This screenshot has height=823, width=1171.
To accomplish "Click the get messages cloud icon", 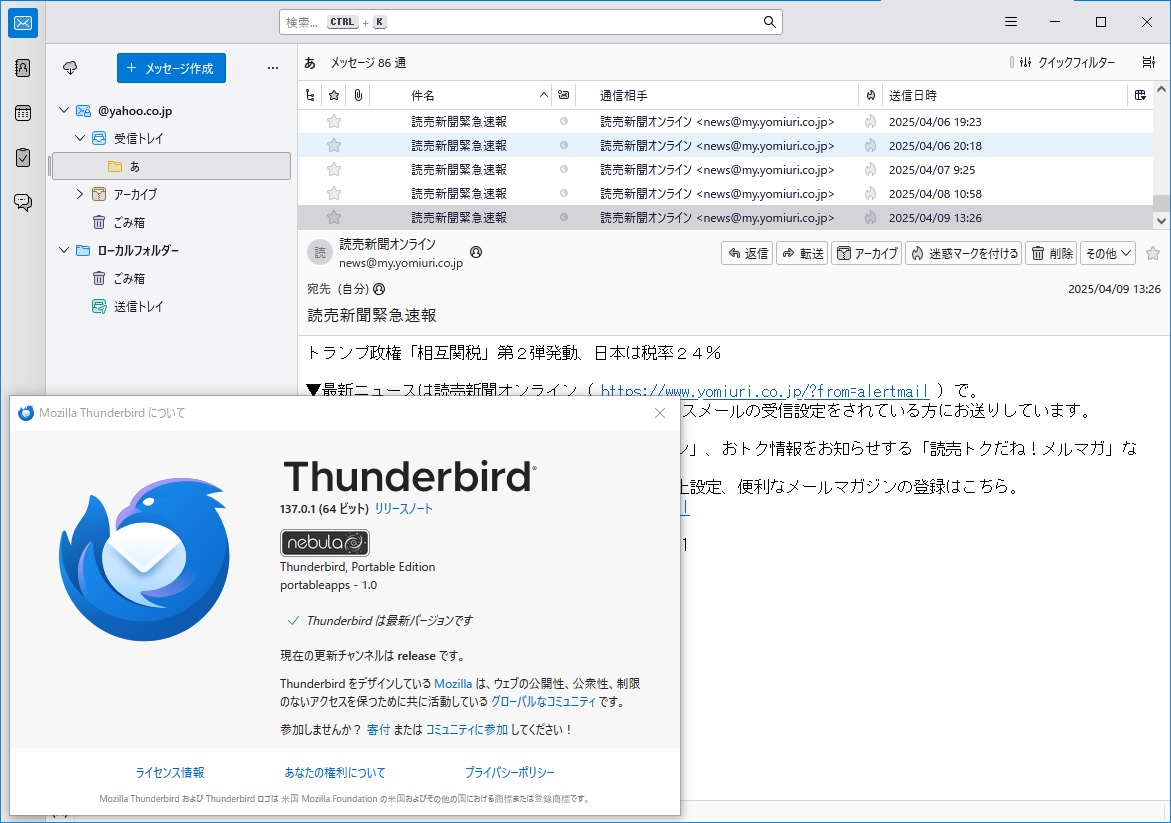I will pyautogui.click(x=70, y=68).
